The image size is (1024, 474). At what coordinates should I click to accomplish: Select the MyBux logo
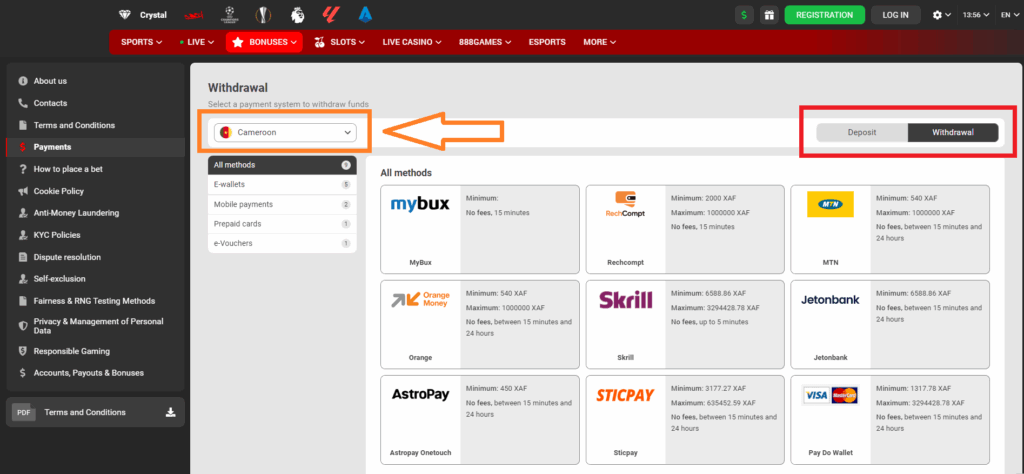pos(420,204)
